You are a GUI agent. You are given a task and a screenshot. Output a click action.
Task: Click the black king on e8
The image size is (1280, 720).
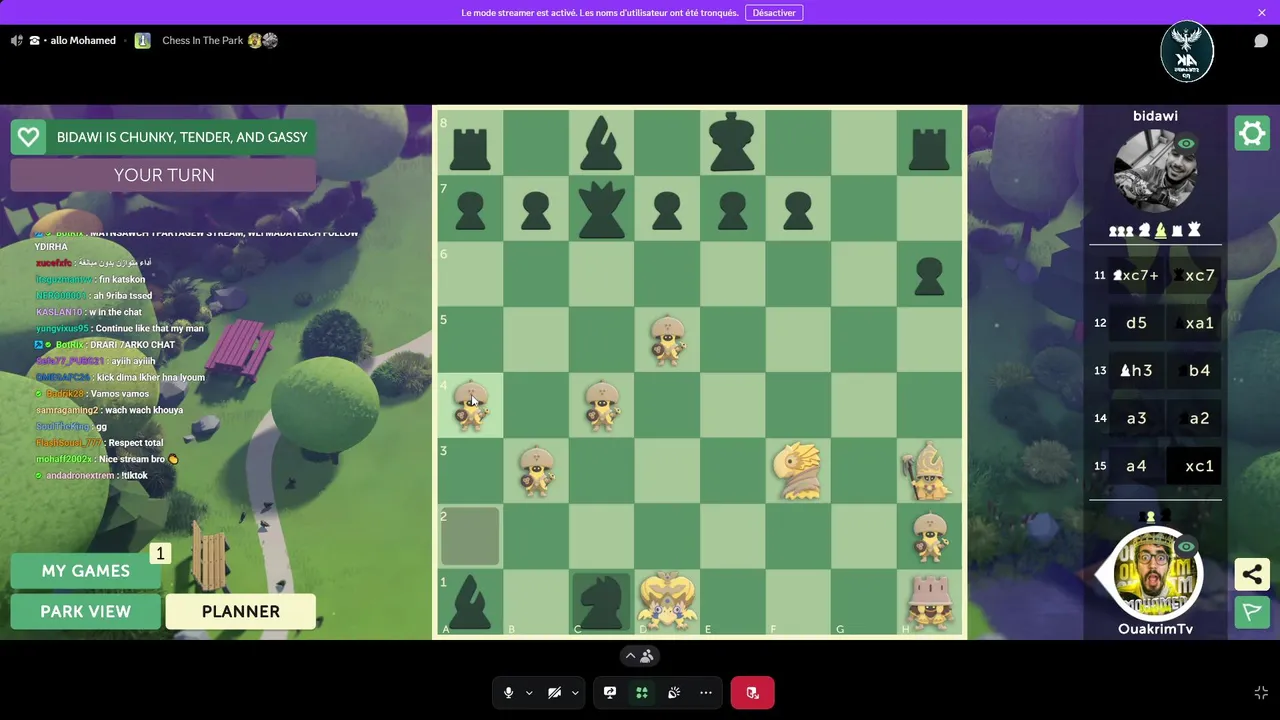(x=733, y=142)
